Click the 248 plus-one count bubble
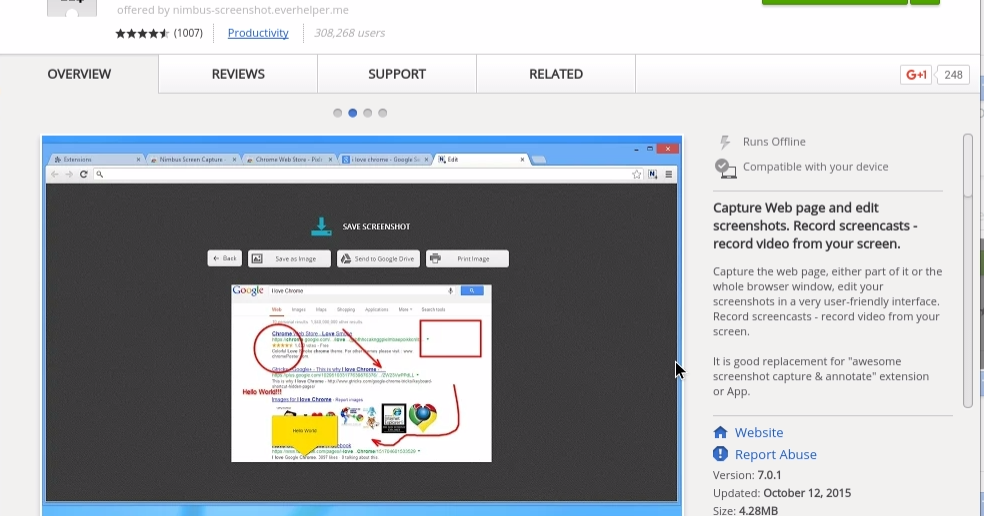Viewport: 984px width, 516px height. (x=953, y=75)
